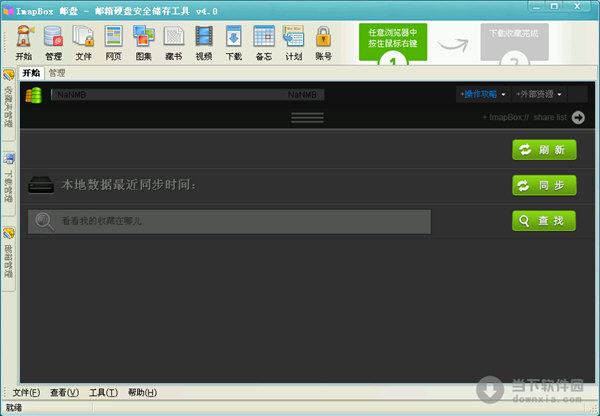Click the NaNMB storage usage bar
The height and width of the screenshot is (416, 600).
[188, 95]
